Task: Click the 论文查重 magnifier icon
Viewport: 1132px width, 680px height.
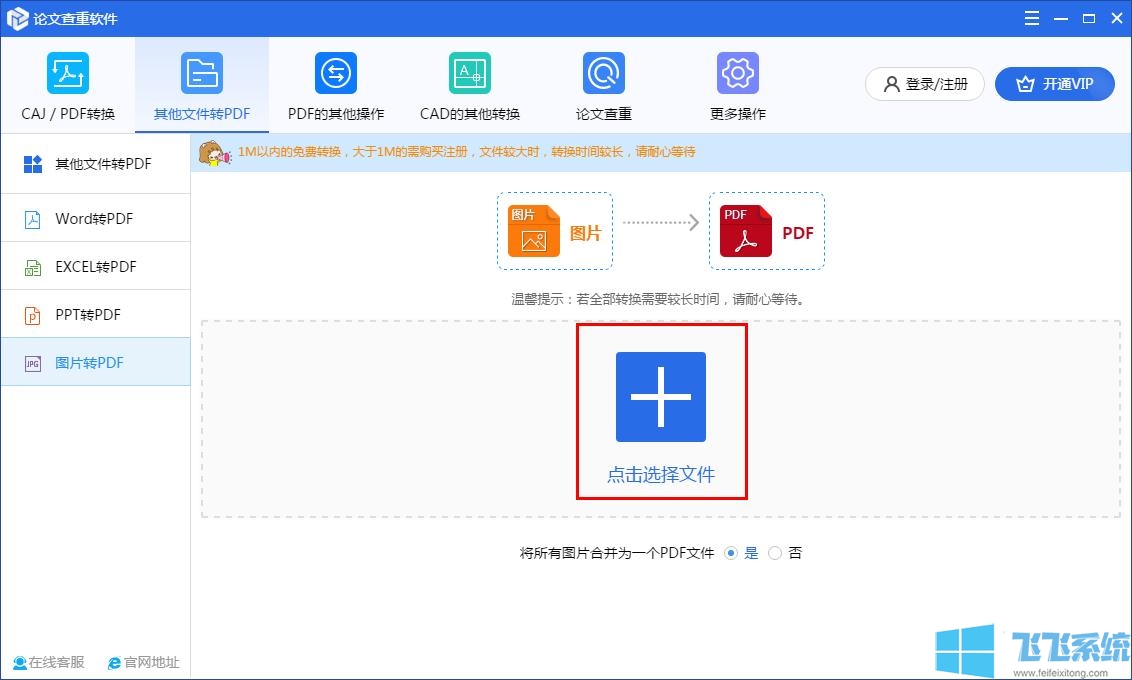Action: tap(603, 72)
